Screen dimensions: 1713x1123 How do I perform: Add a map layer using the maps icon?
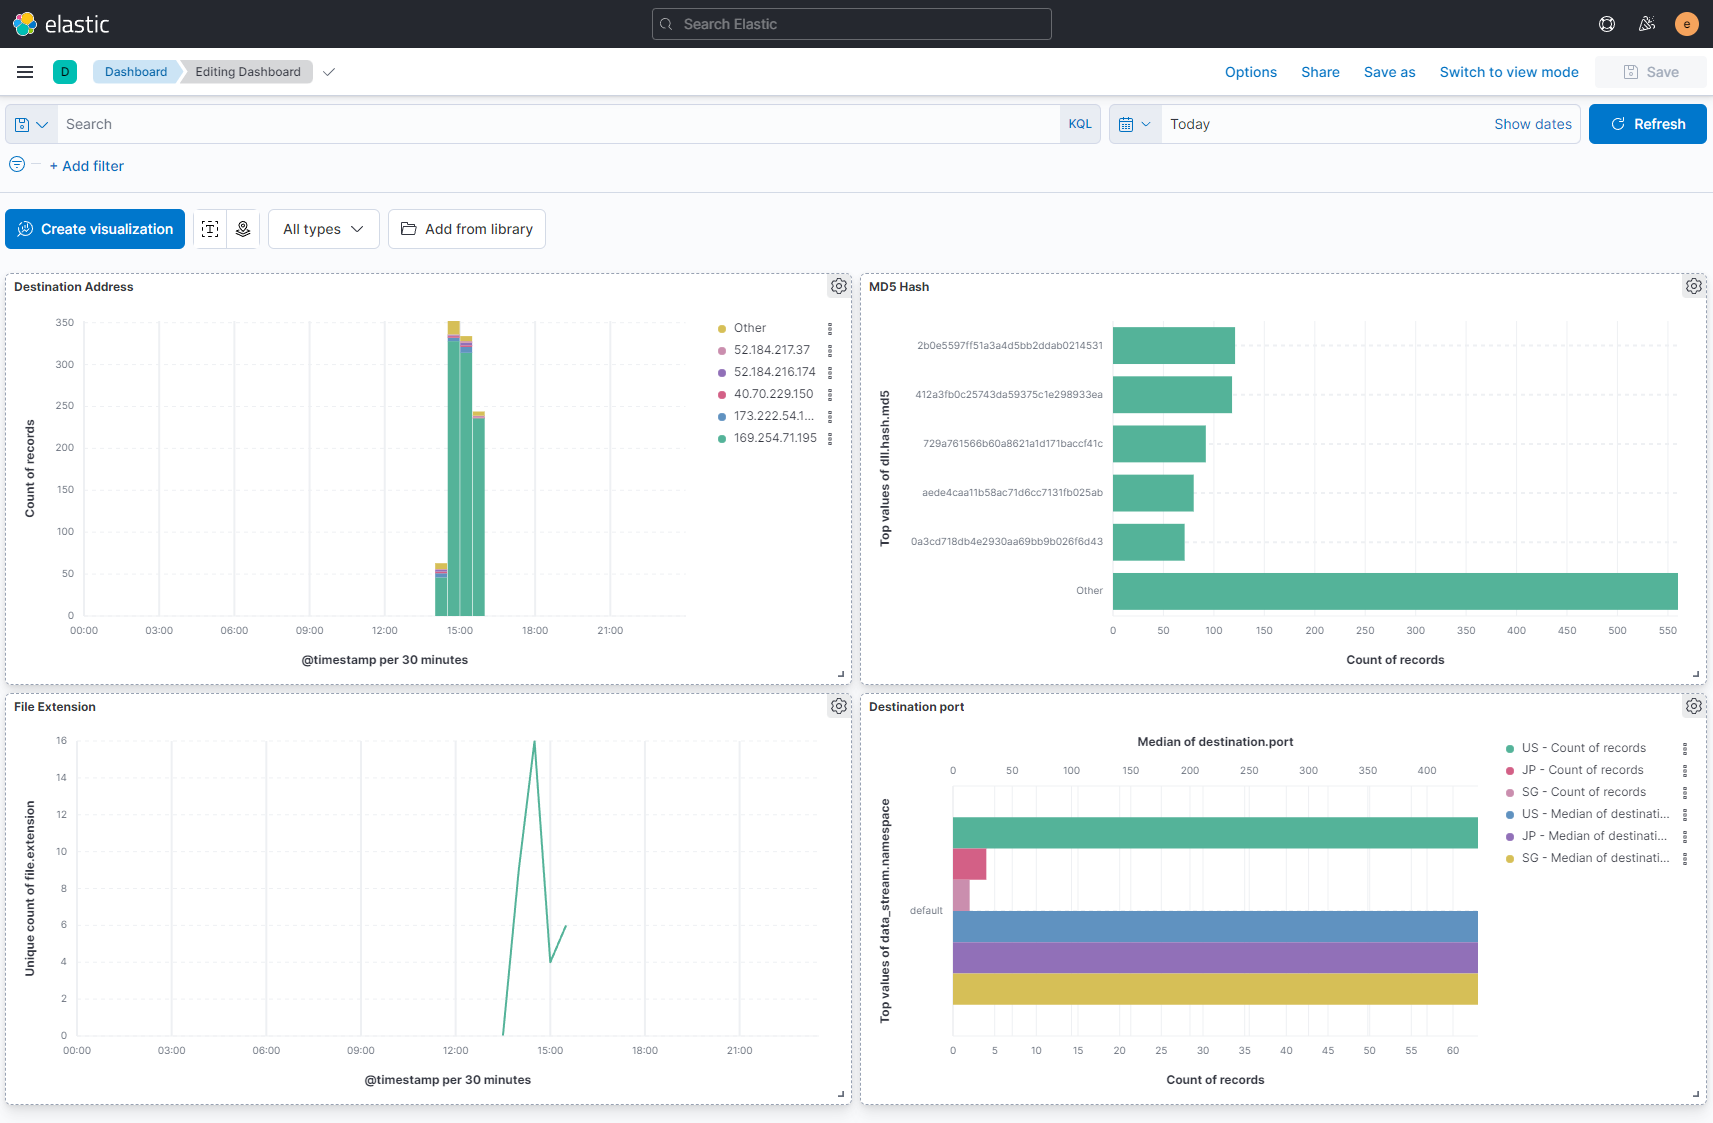[243, 228]
